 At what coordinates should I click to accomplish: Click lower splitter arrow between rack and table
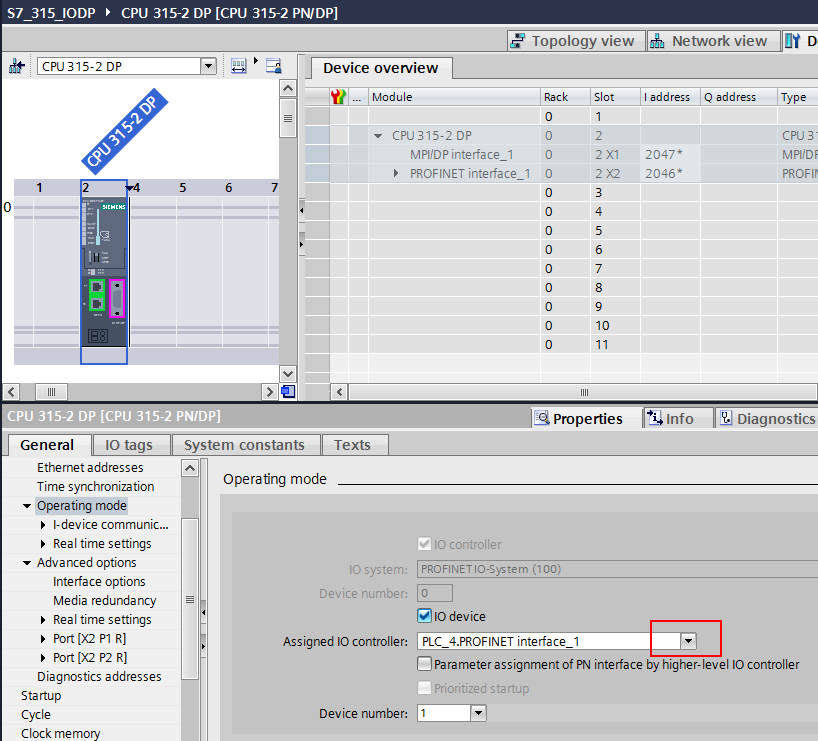[x=302, y=244]
